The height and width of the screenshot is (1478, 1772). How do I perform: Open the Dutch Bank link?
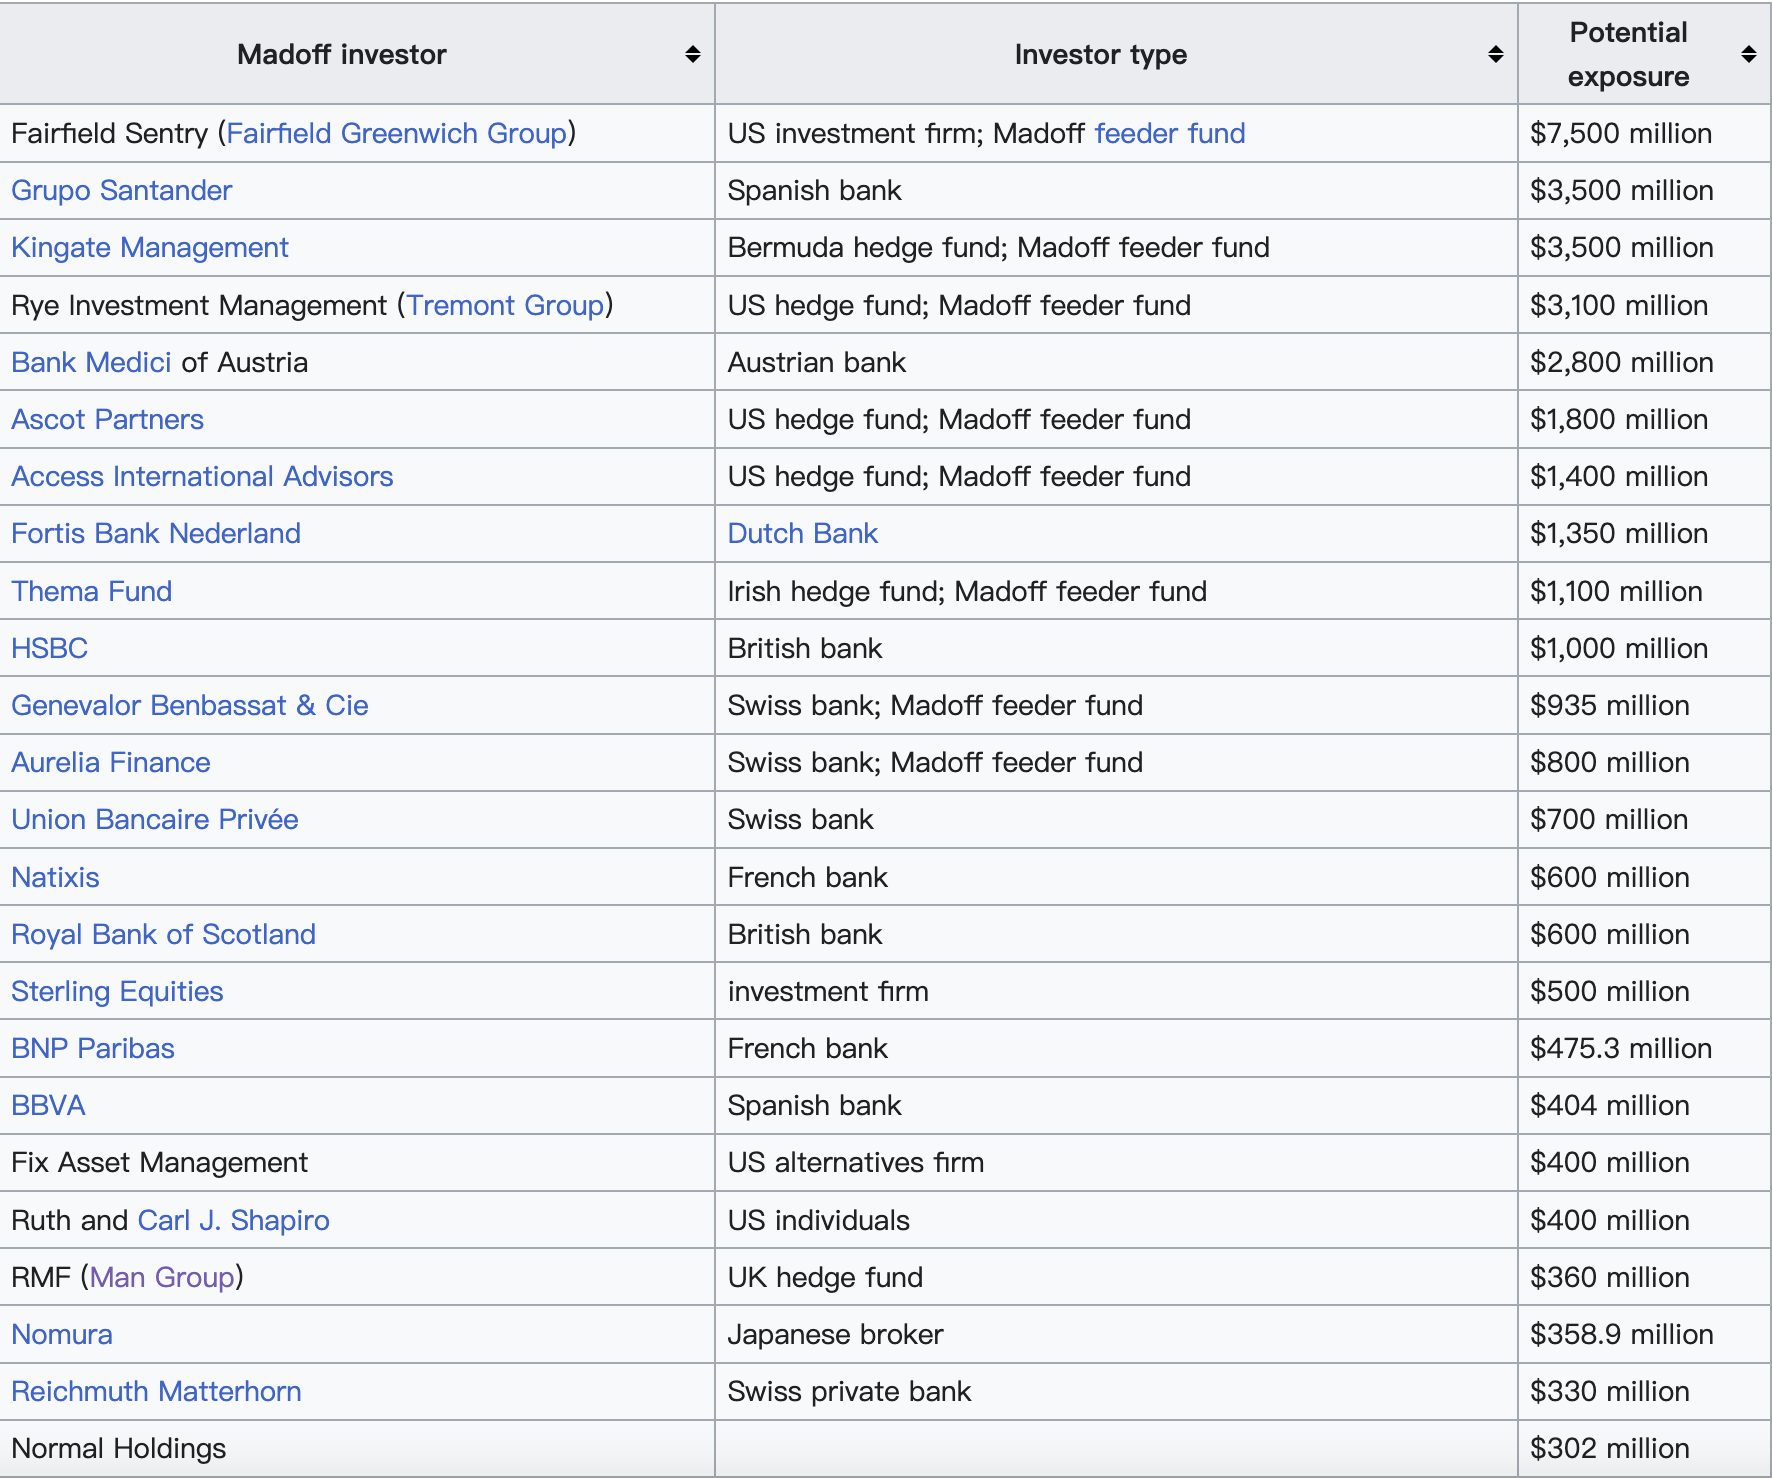803,533
